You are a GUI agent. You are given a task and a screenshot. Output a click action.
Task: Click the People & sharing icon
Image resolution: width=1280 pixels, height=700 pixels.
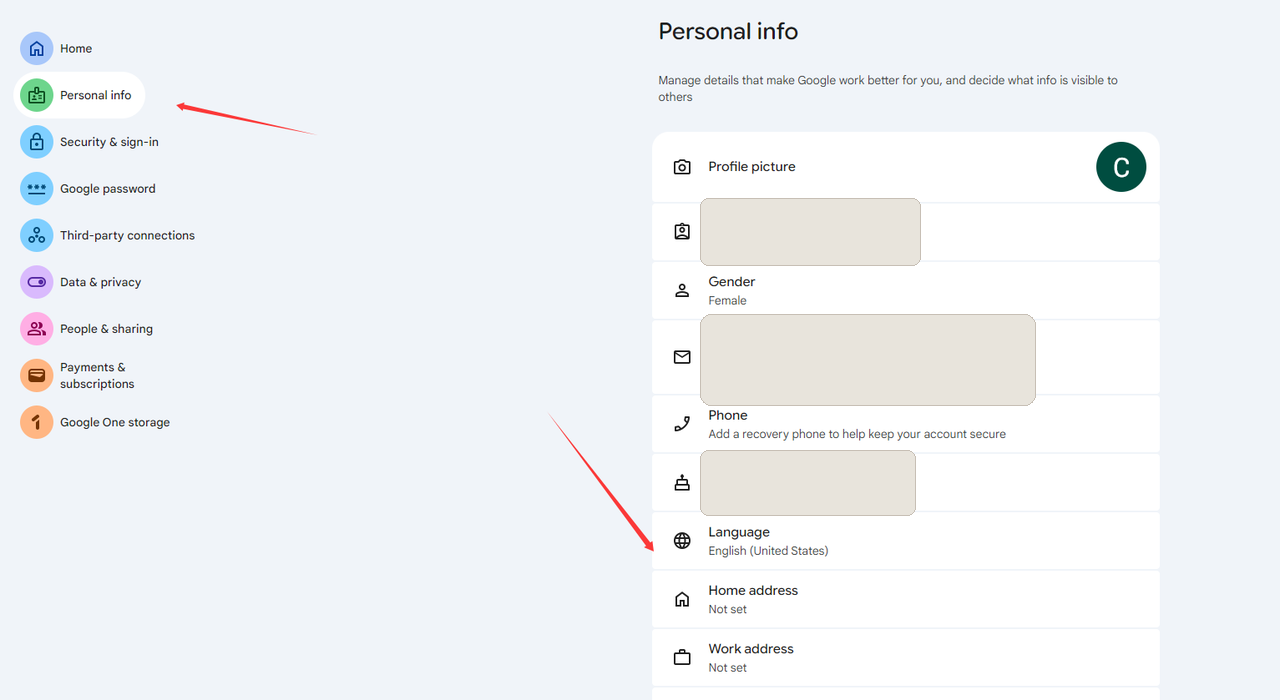pos(37,329)
